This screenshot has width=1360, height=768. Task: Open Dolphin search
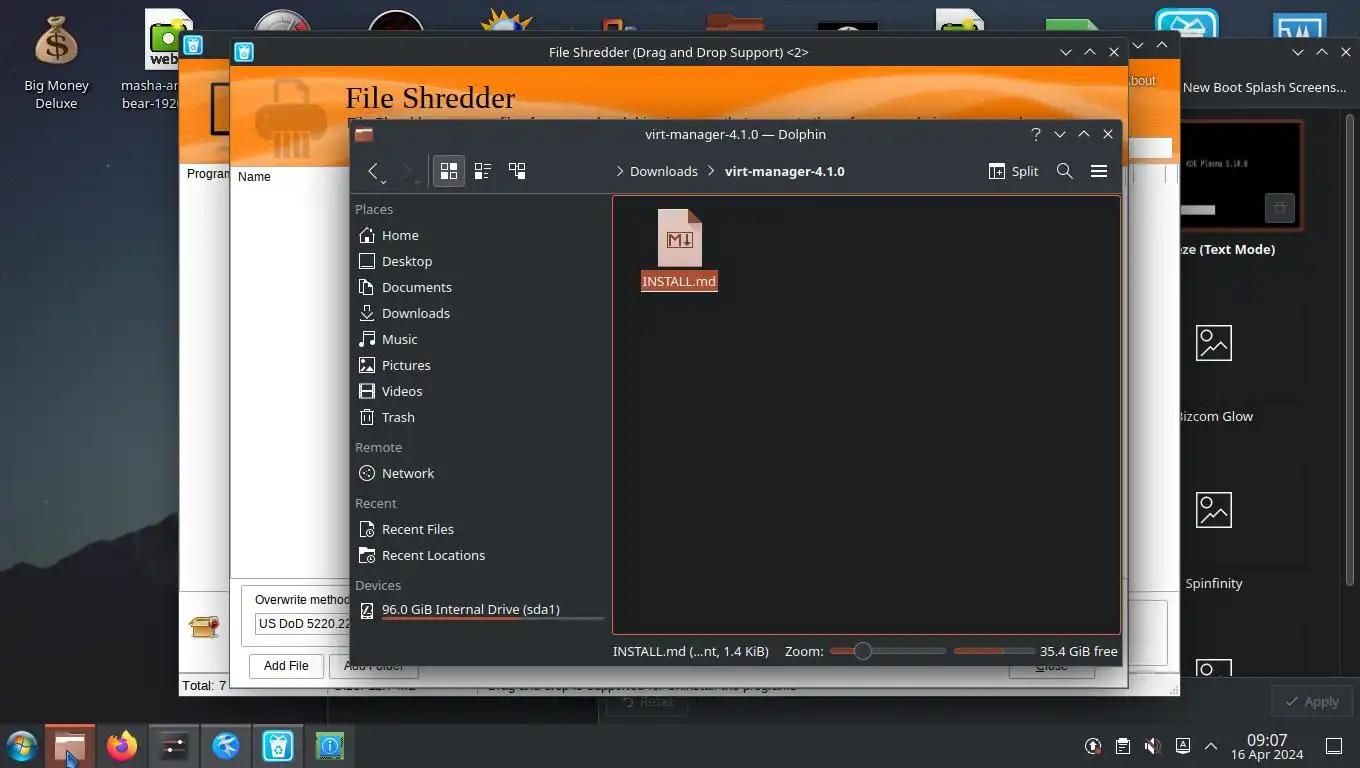pyautogui.click(x=1065, y=171)
